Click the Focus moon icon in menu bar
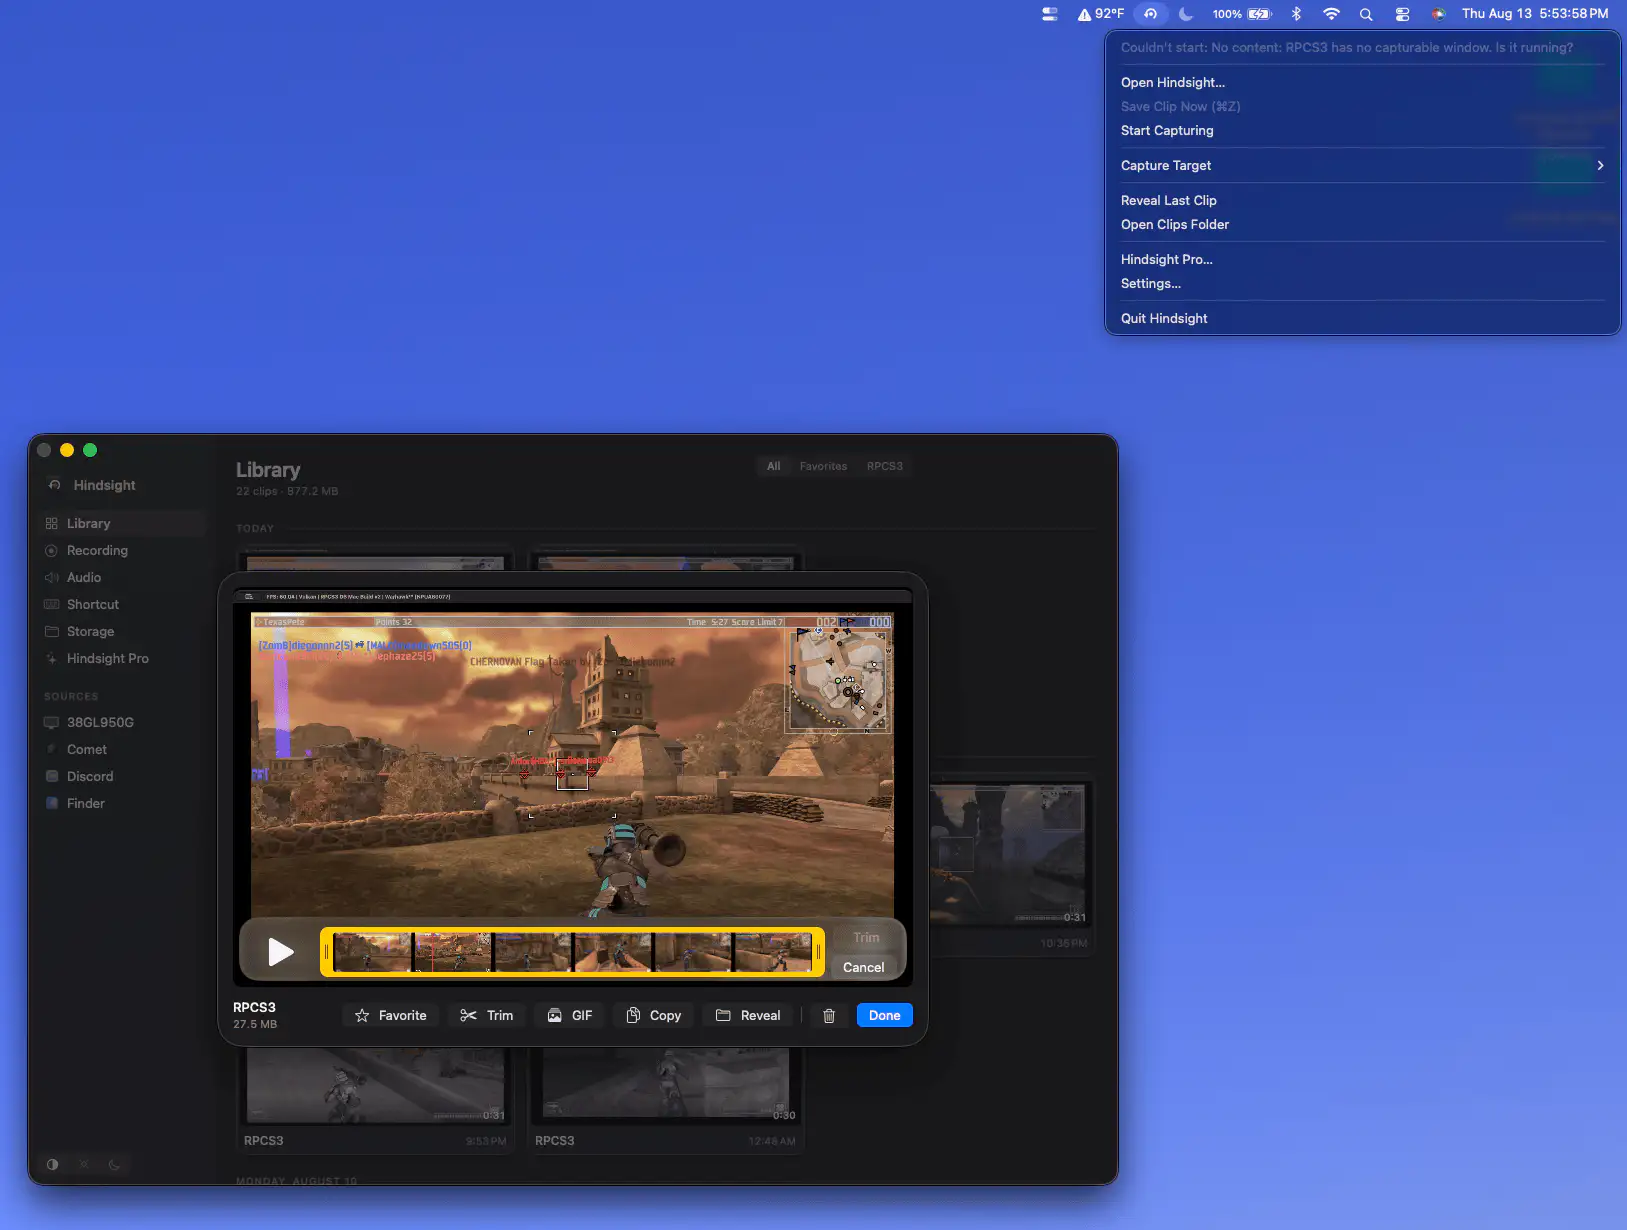 (1186, 14)
